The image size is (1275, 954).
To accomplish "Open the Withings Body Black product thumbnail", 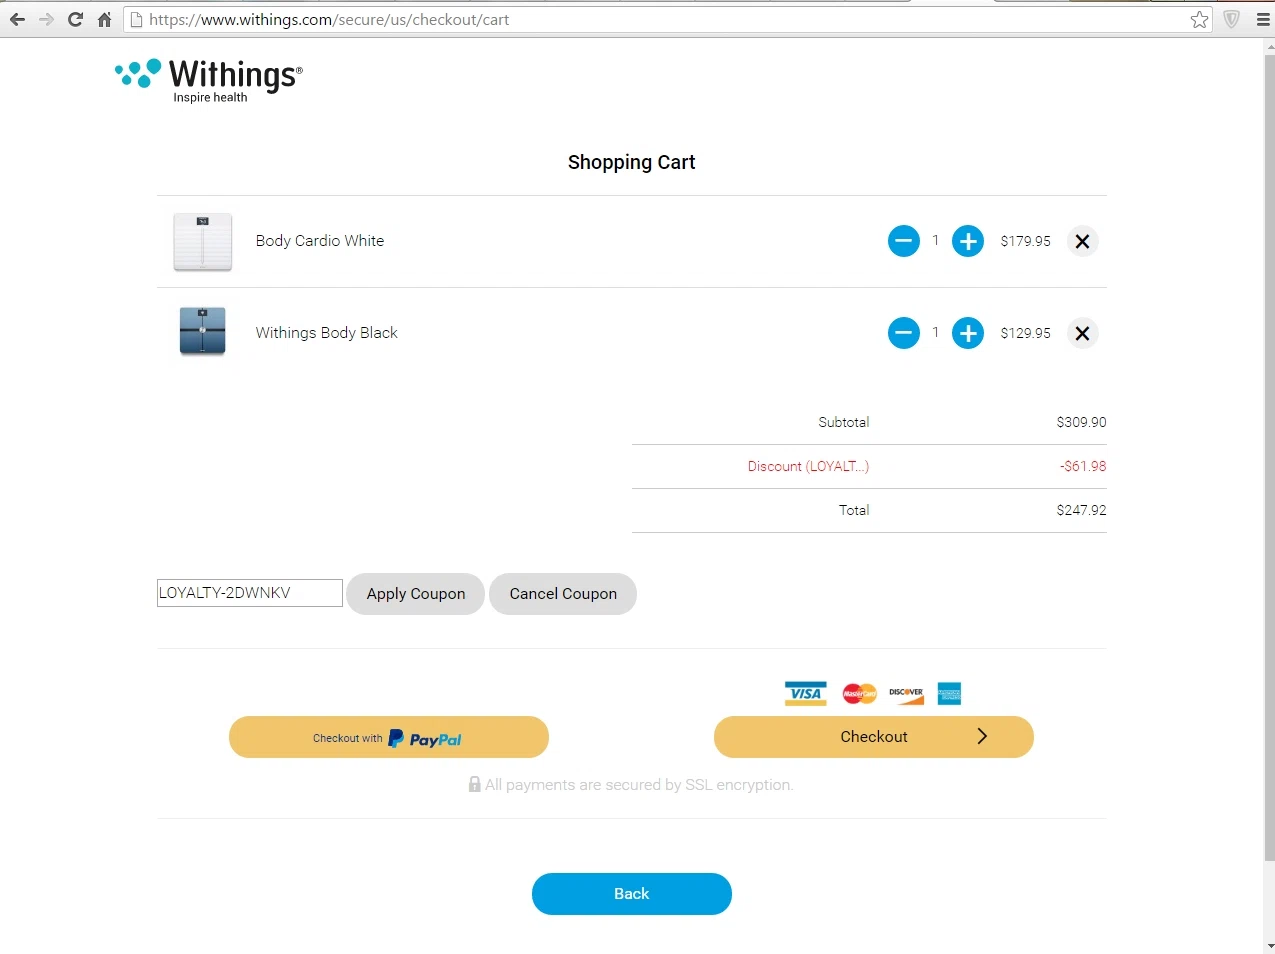I will (203, 331).
